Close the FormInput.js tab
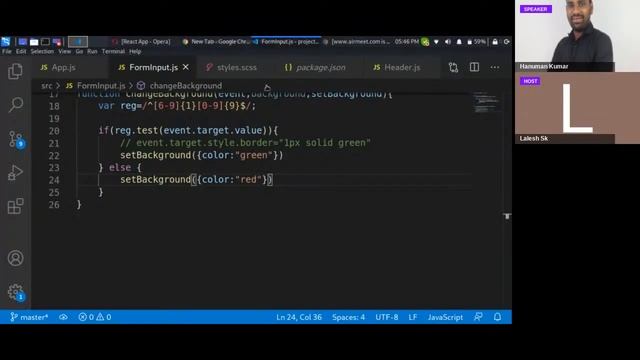The height and width of the screenshot is (360, 640). [186, 67]
